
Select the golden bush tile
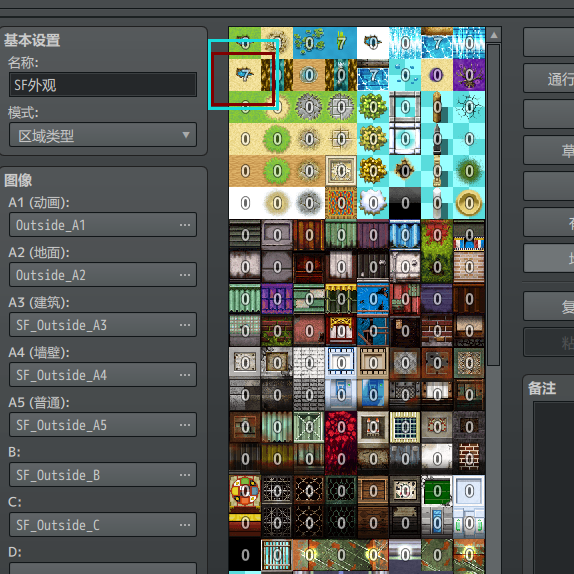point(373,171)
